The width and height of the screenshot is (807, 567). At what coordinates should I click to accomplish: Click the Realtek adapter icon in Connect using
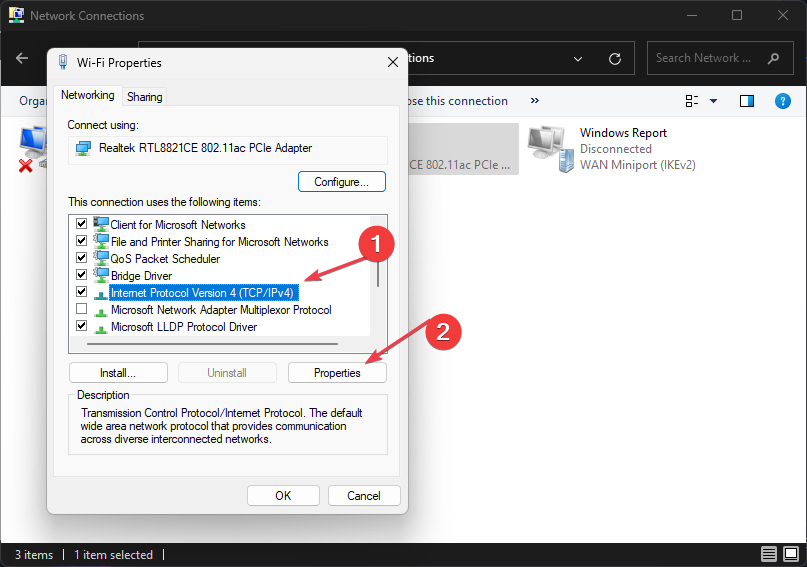pos(83,148)
